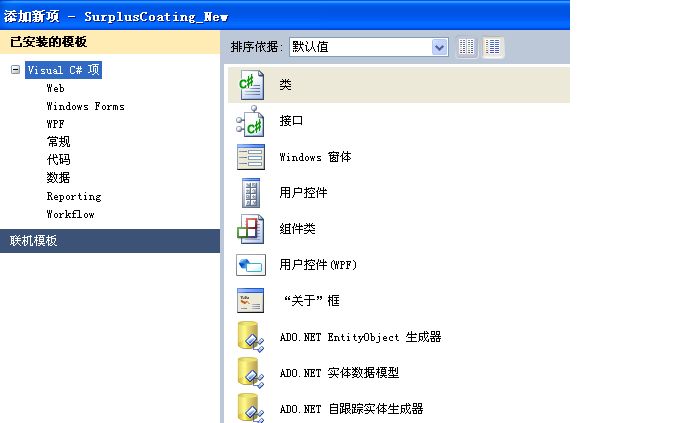Click ADO.NET EntityObject 生成器 label
This screenshot has height=423, width=683.
[x=360, y=337]
